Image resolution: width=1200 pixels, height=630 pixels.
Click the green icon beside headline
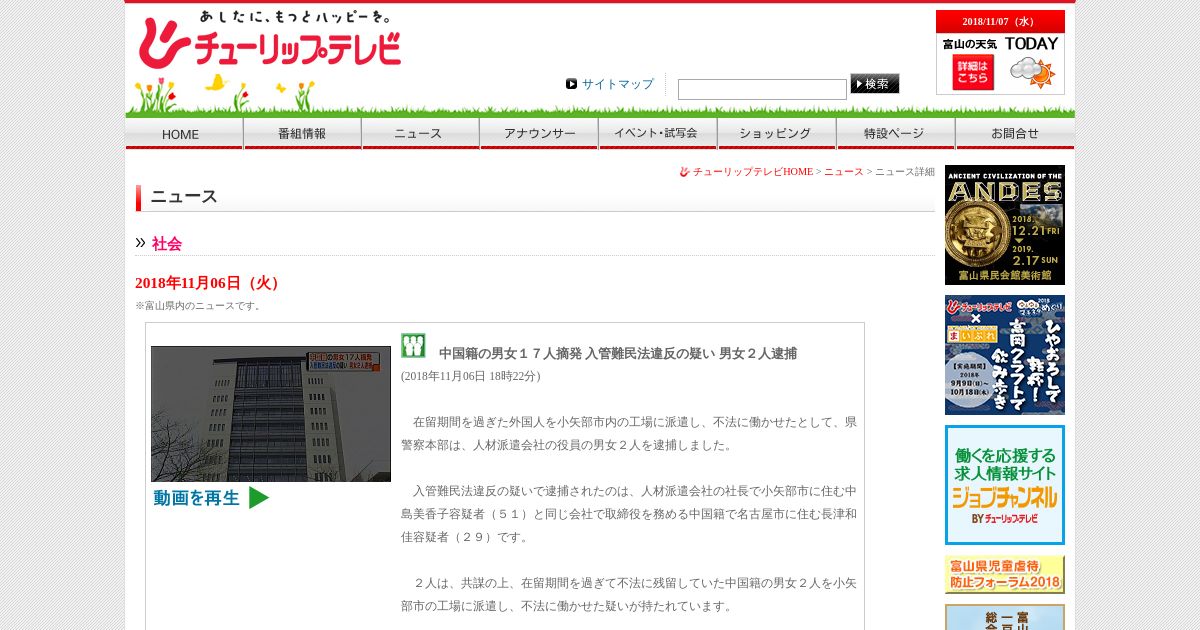(x=413, y=346)
